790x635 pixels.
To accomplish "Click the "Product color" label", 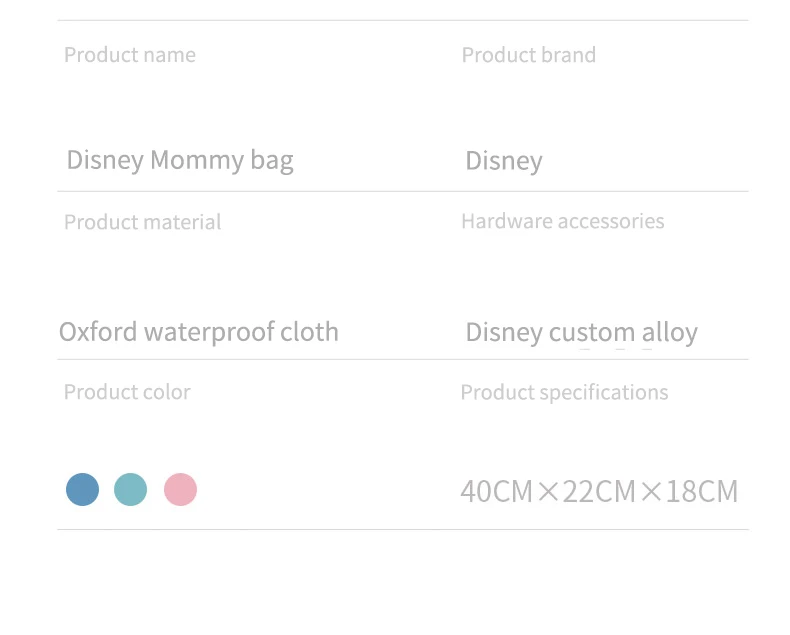I will [x=127, y=392].
